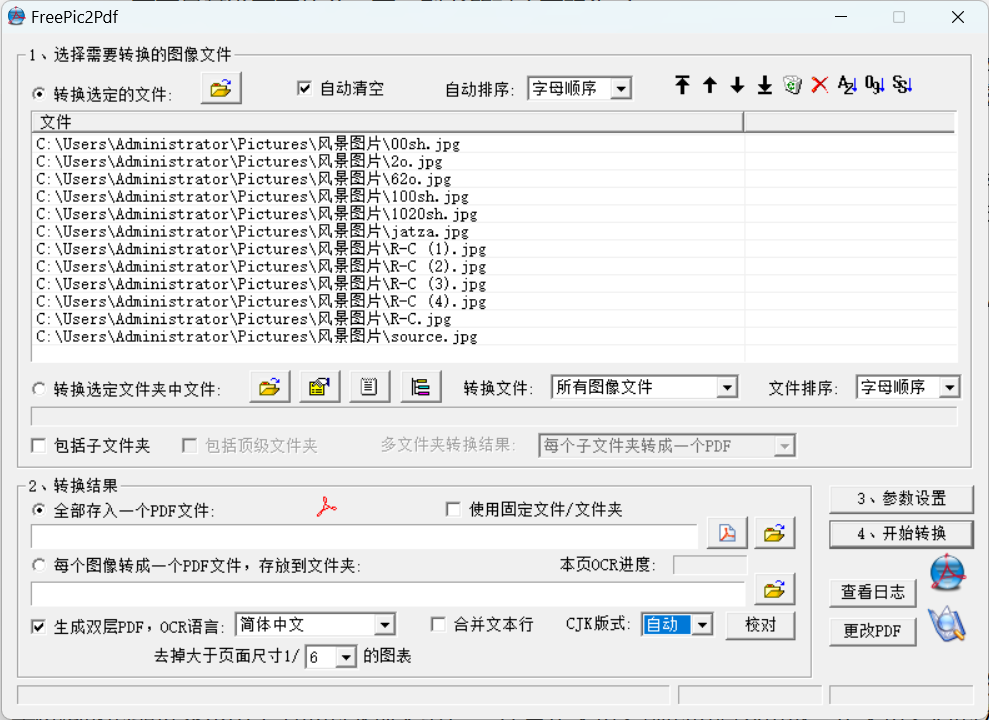Image resolution: width=989 pixels, height=720 pixels.
Task: Open the 转换文件 所有图像文件 dropdown
Action: [x=727, y=388]
